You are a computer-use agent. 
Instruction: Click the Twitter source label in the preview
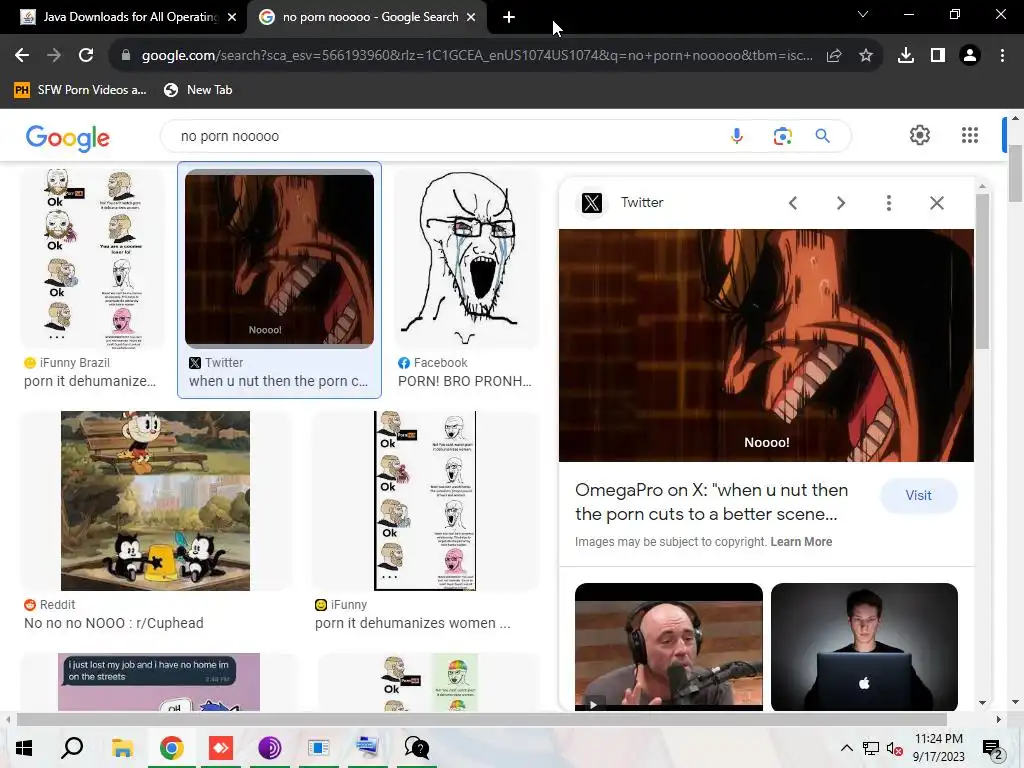click(642, 202)
